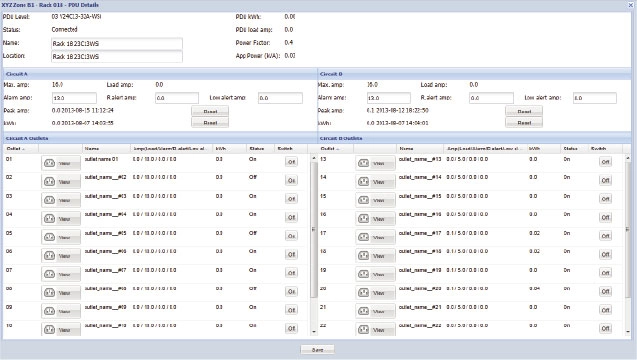Image resolution: width=637 pixels, height=360 pixels.
Task: Edit the PDU Name field
Action: pos(117,43)
